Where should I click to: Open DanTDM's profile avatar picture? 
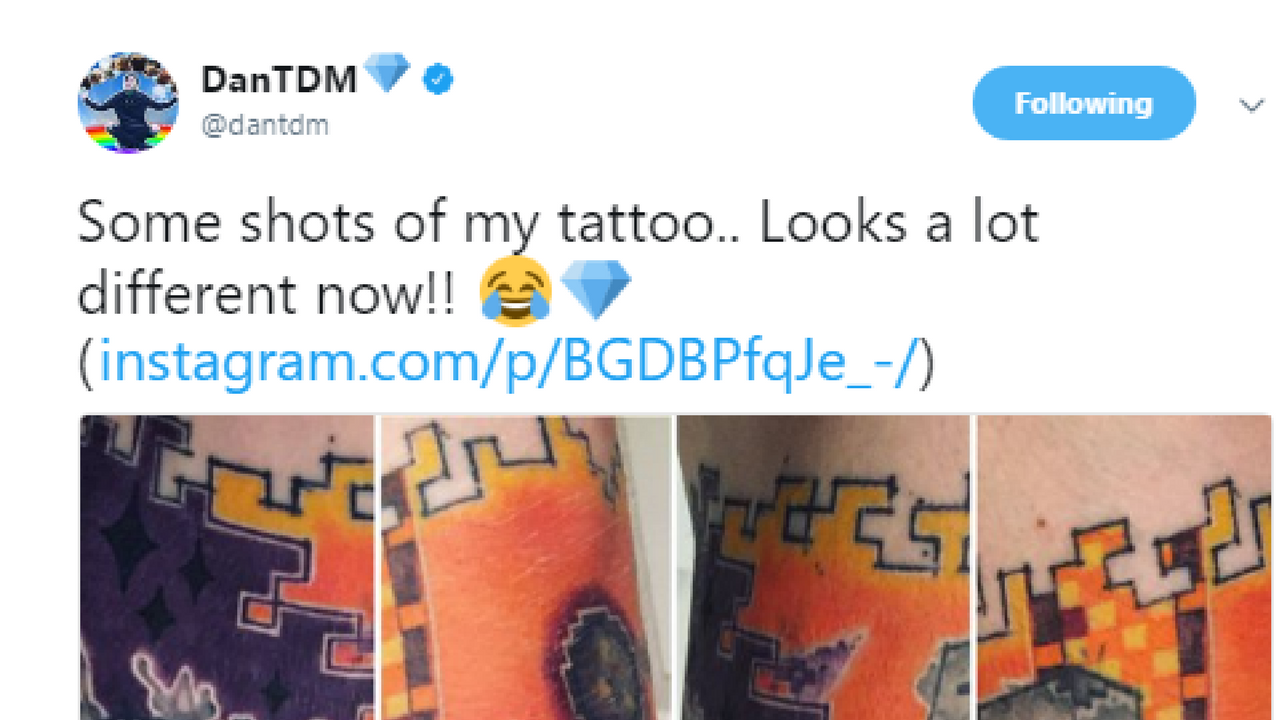[x=128, y=103]
